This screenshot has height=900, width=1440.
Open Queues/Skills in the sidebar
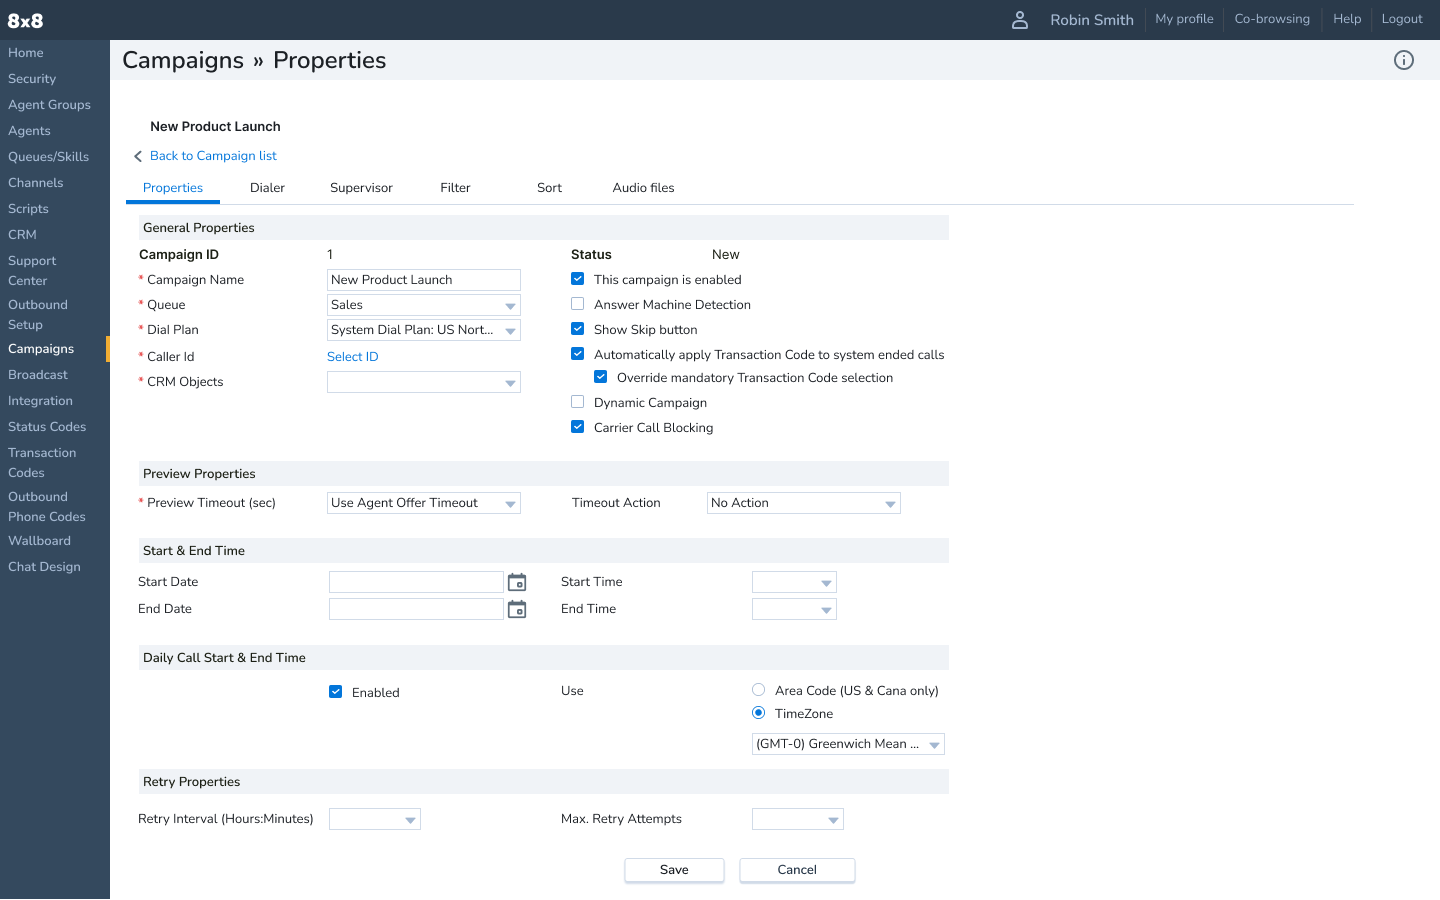click(x=48, y=157)
